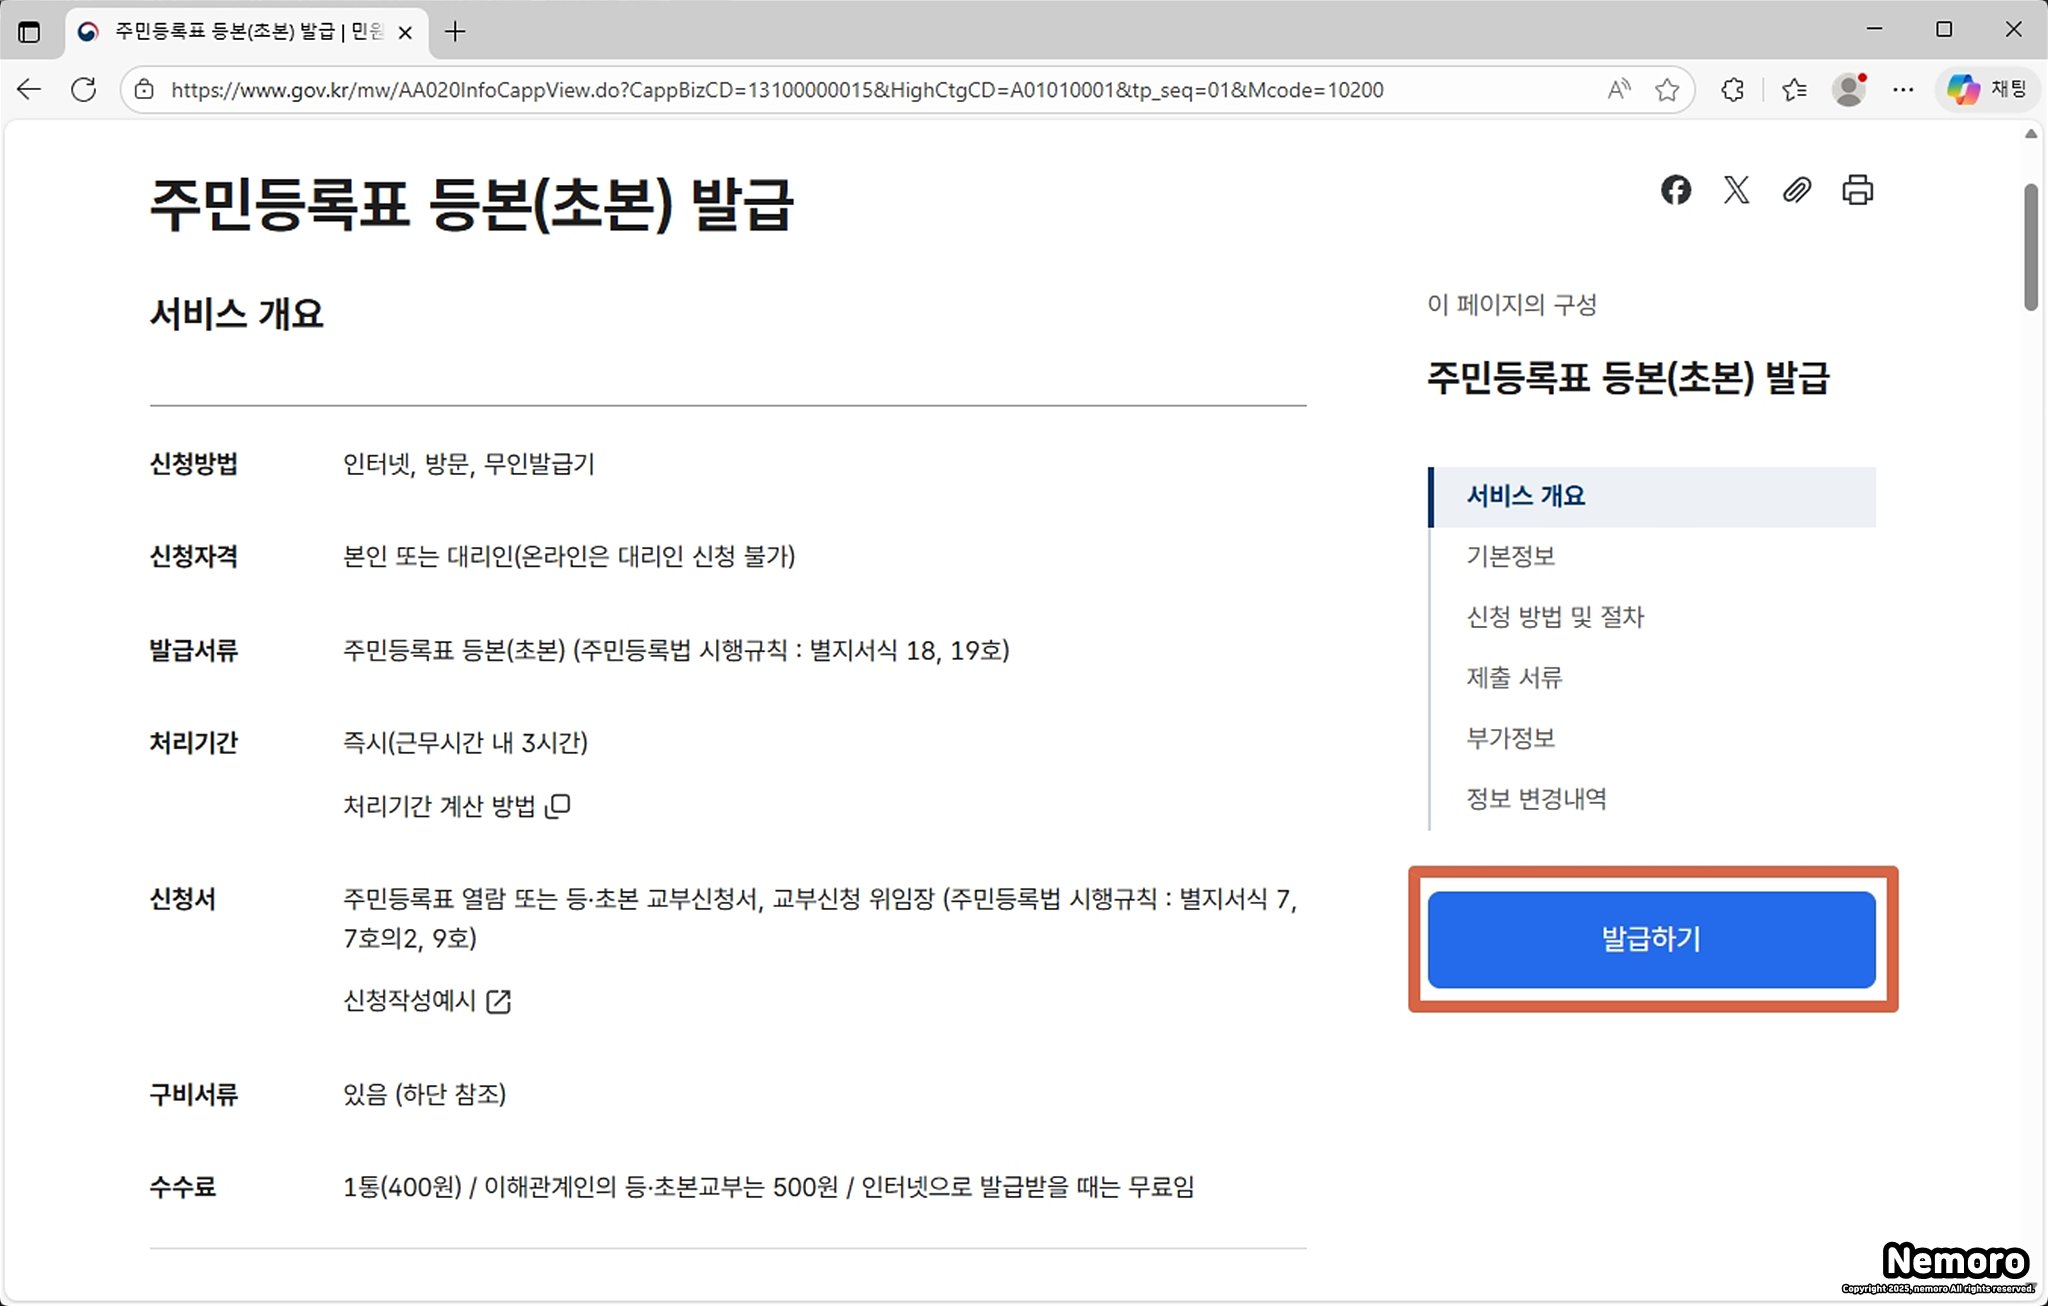Open the read aloud icon in address bar

point(1619,90)
